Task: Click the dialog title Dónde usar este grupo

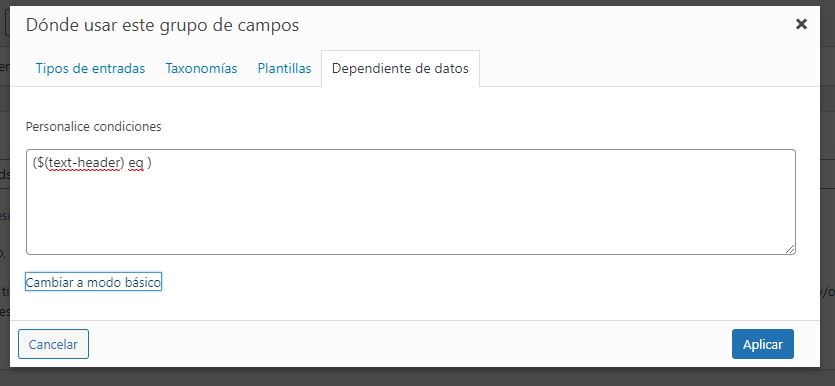Action: [162, 25]
